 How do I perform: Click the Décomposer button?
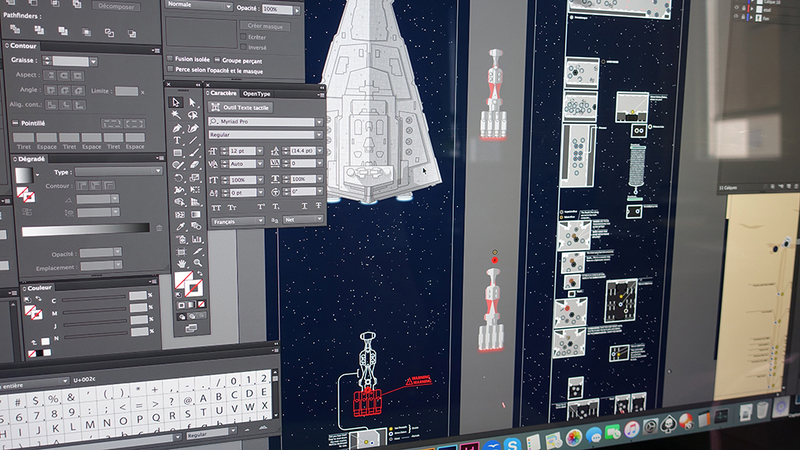[116, 7]
